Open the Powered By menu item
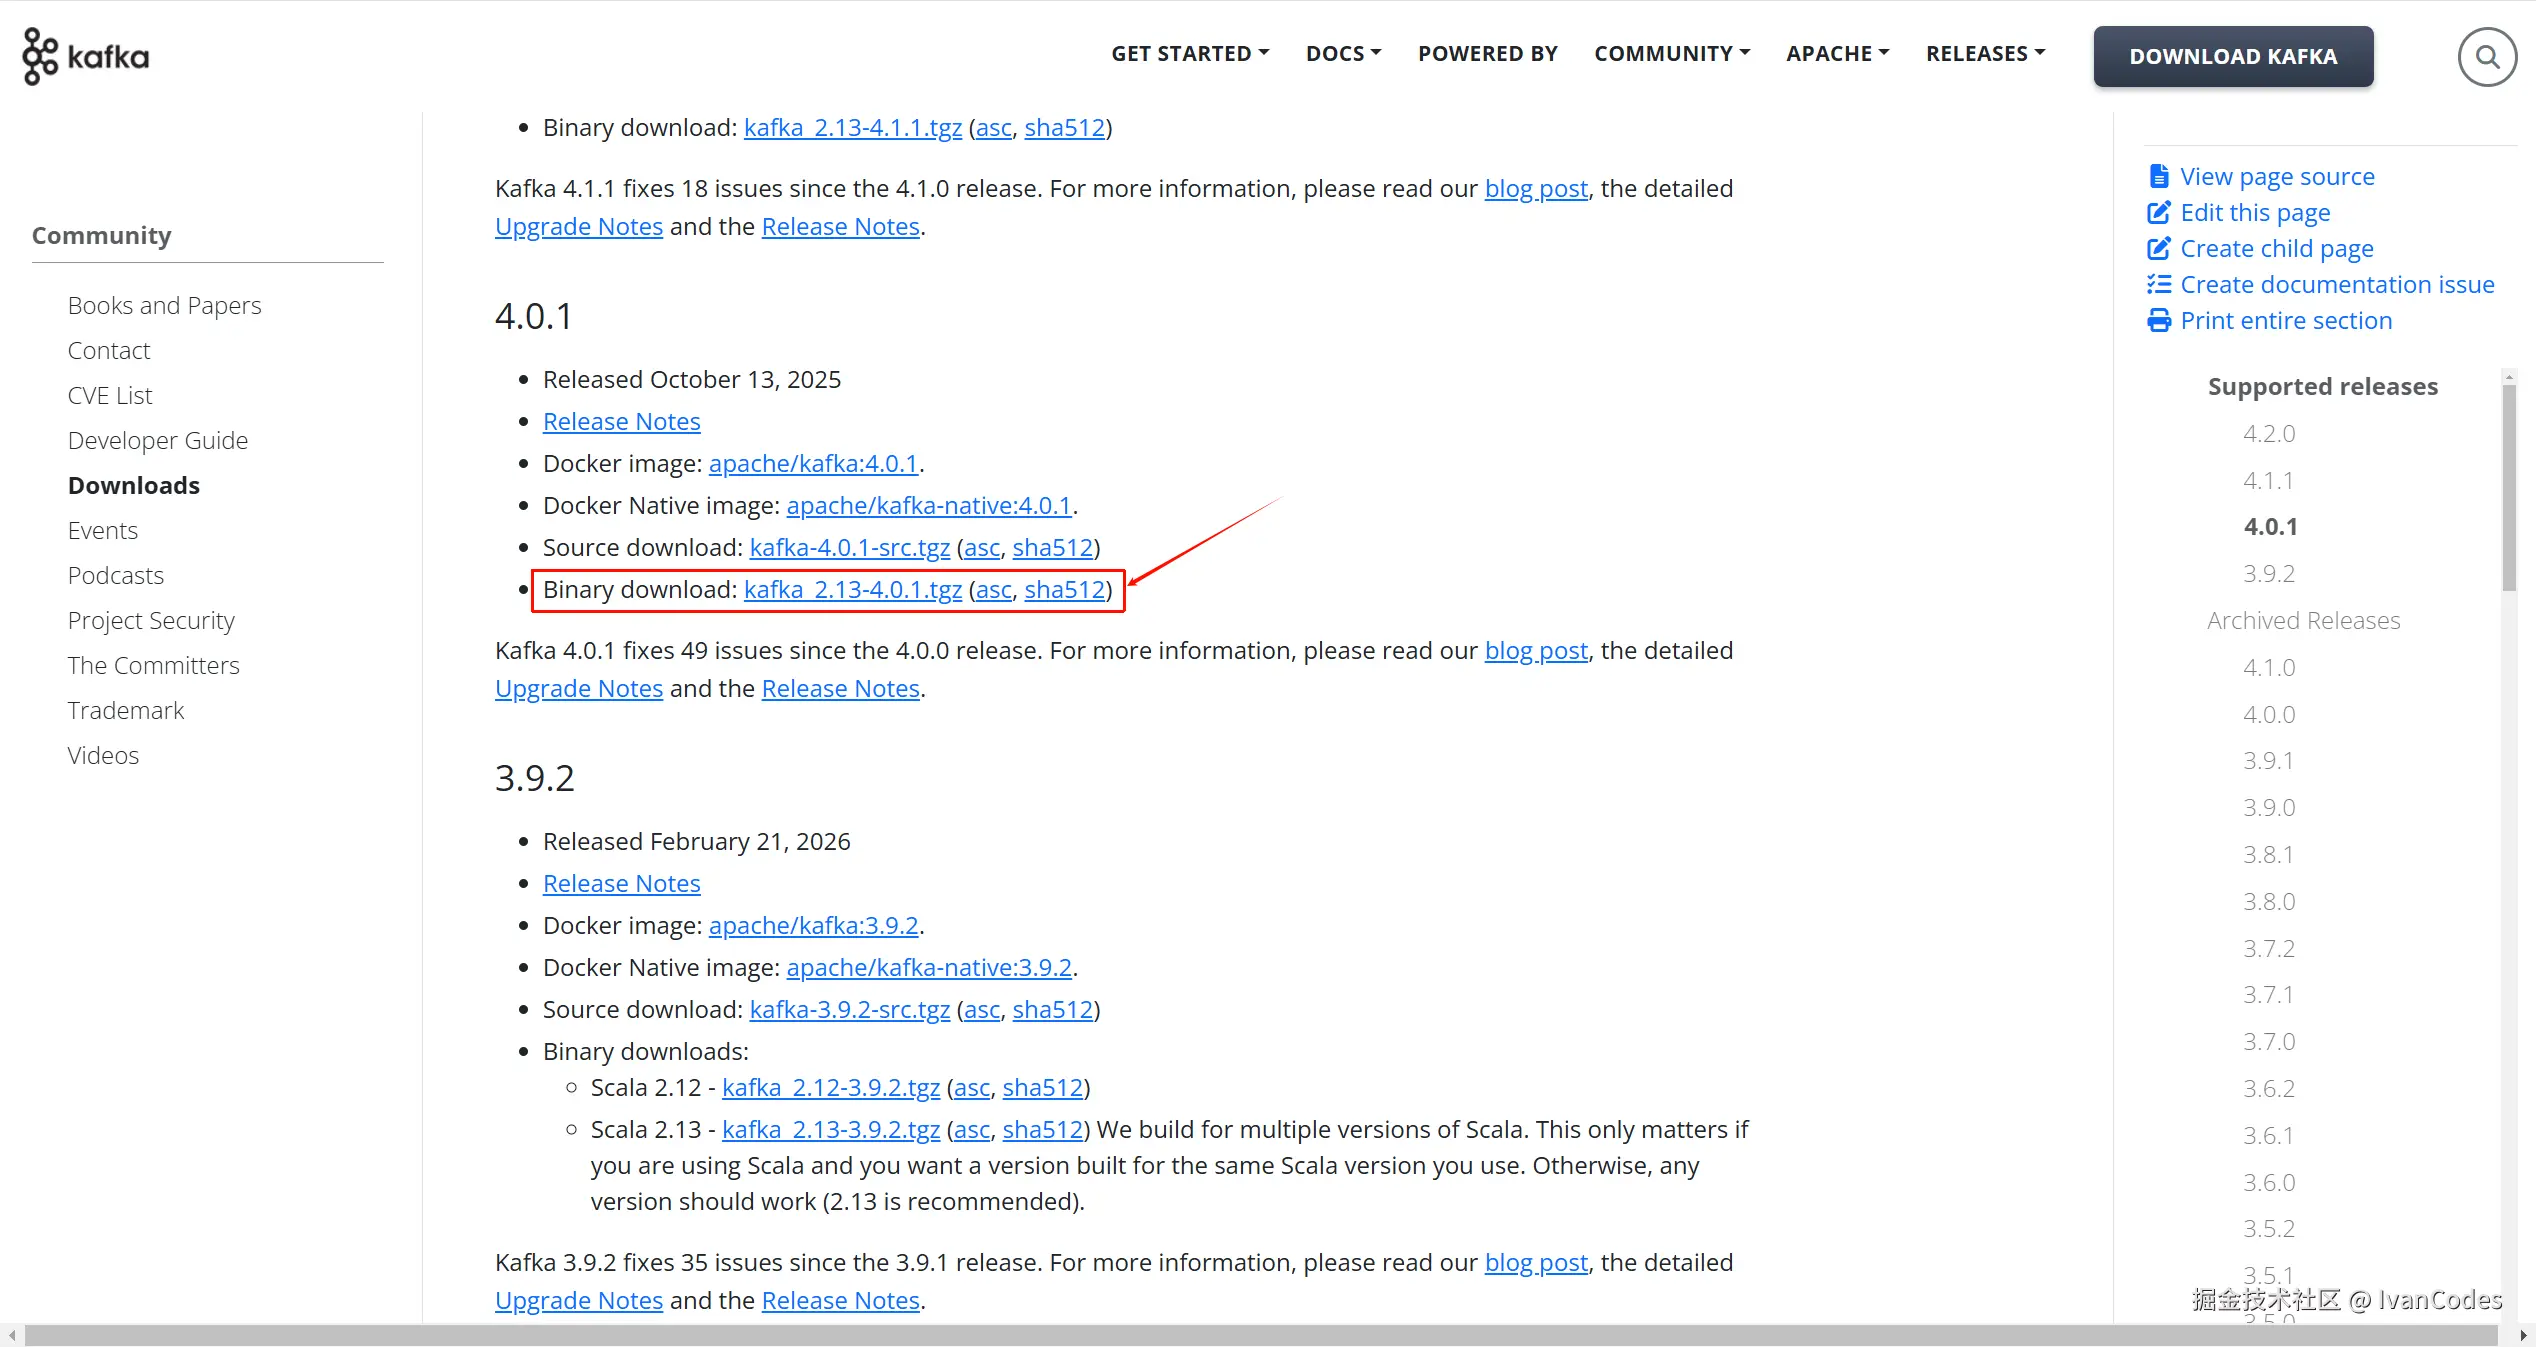The height and width of the screenshot is (1347, 2536). 1487,54
